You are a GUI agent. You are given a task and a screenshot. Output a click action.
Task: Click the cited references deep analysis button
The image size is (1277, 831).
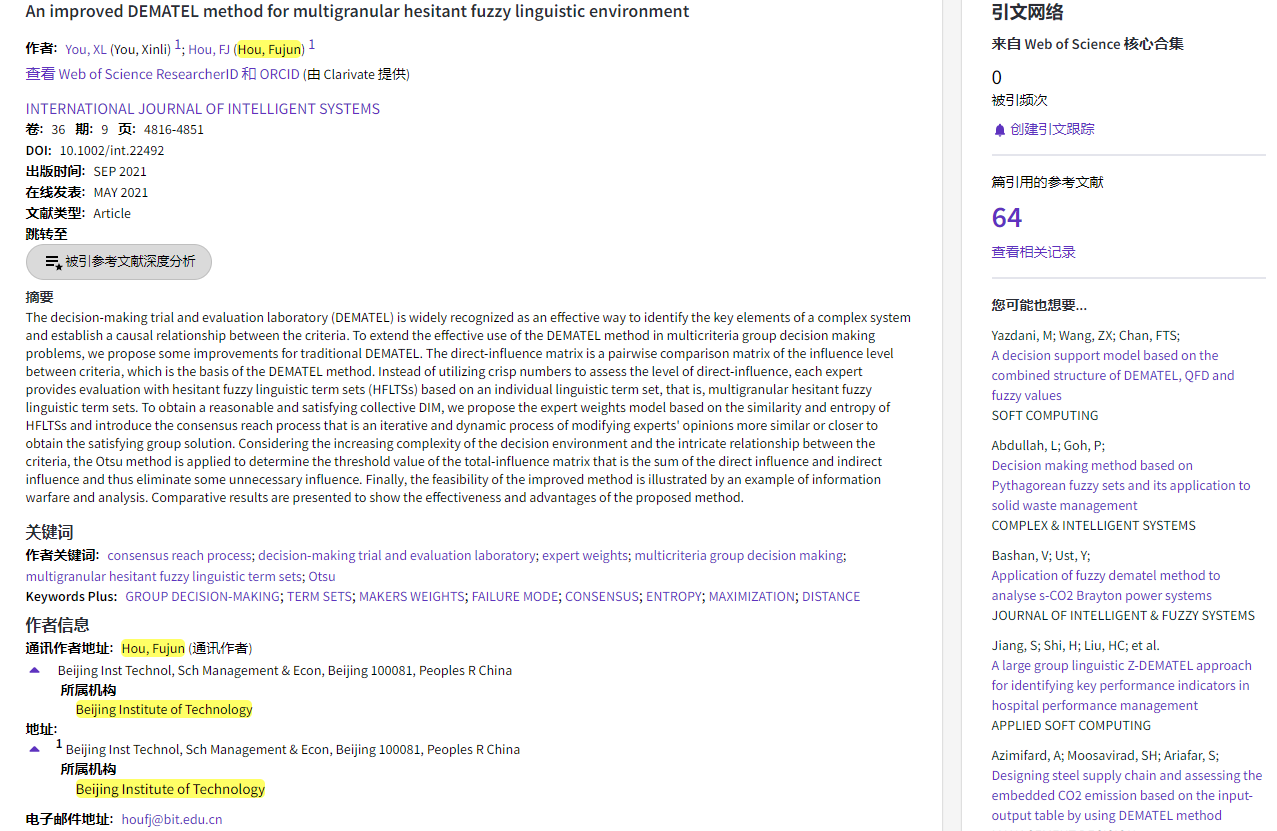119,262
